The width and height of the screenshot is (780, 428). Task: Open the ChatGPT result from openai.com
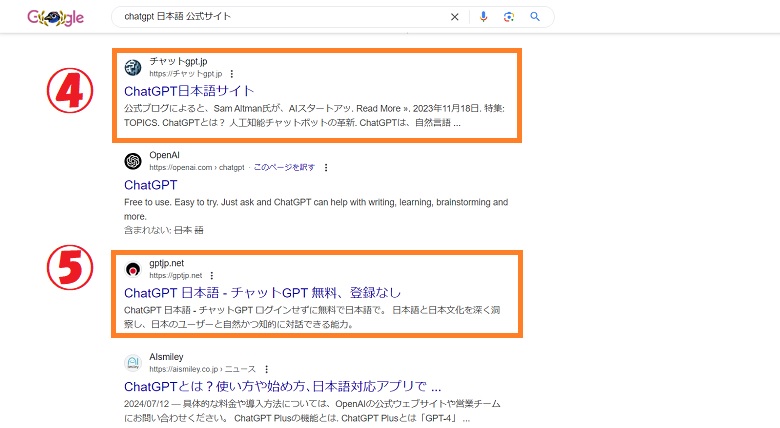pos(151,185)
